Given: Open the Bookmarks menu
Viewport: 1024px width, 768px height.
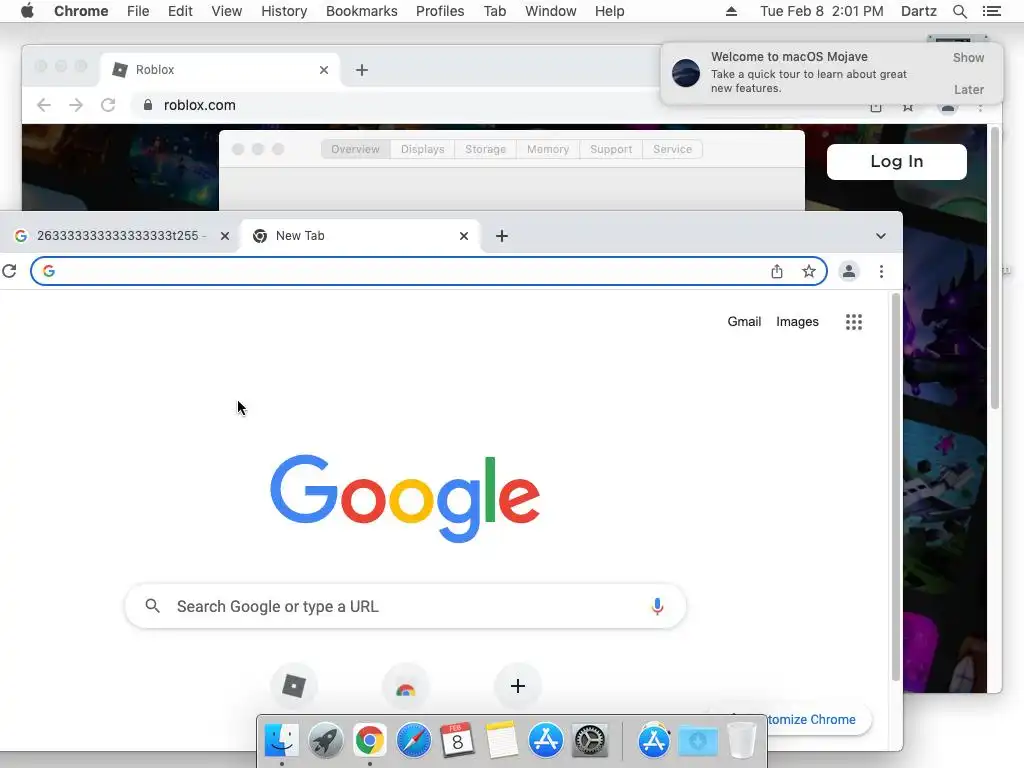Looking at the screenshot, I should (x=362, y=11).
